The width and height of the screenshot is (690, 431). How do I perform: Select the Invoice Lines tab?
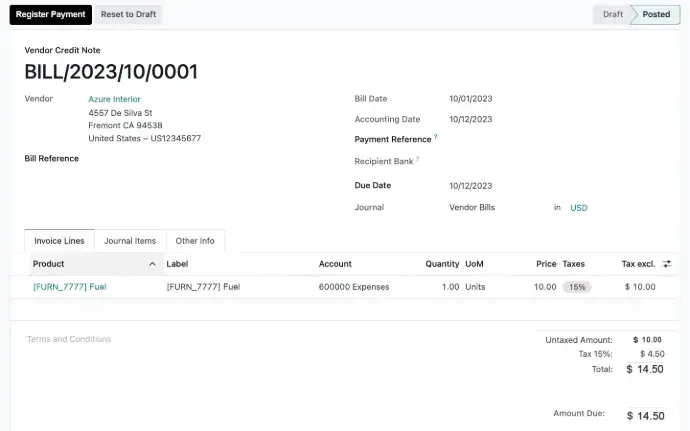(60, 241)
